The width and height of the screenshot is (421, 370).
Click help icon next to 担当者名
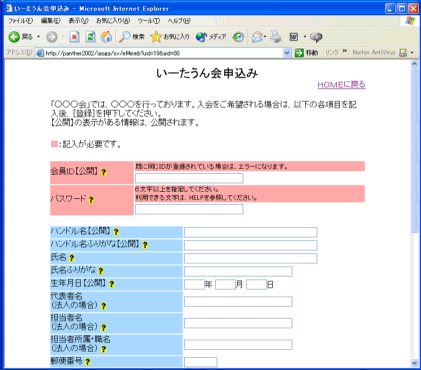[104, 327]
